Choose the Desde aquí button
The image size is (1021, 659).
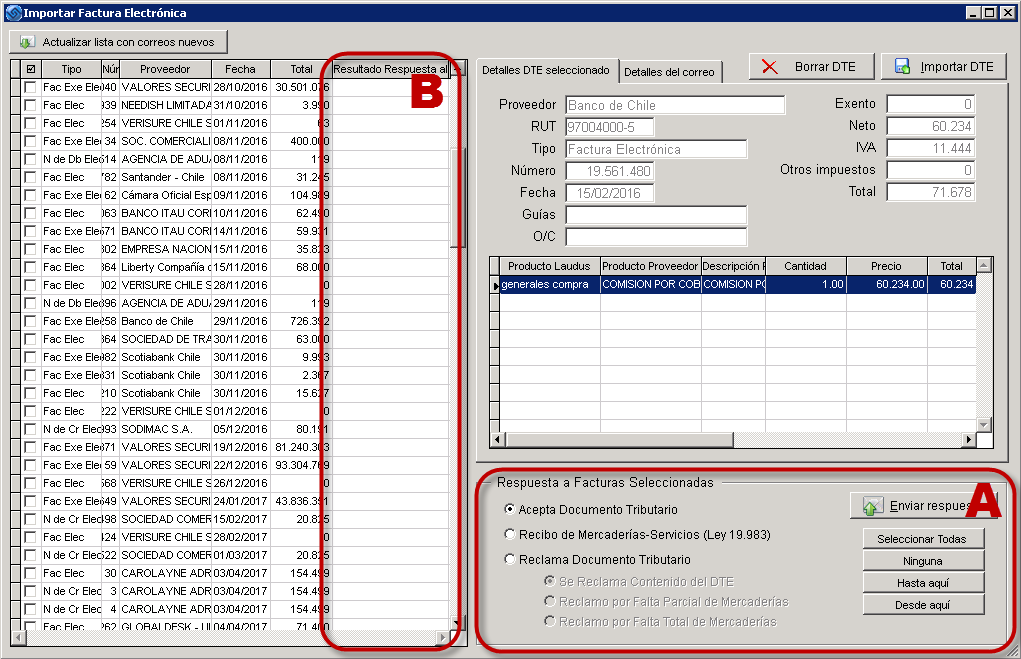point(923,606)
